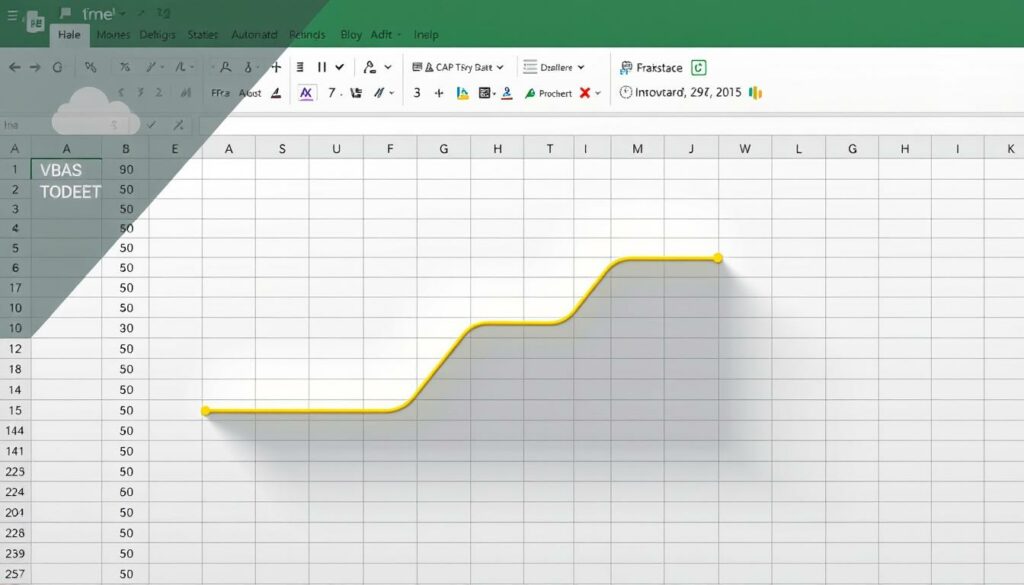Click the green pen Prochert button

tap(549, 93)
